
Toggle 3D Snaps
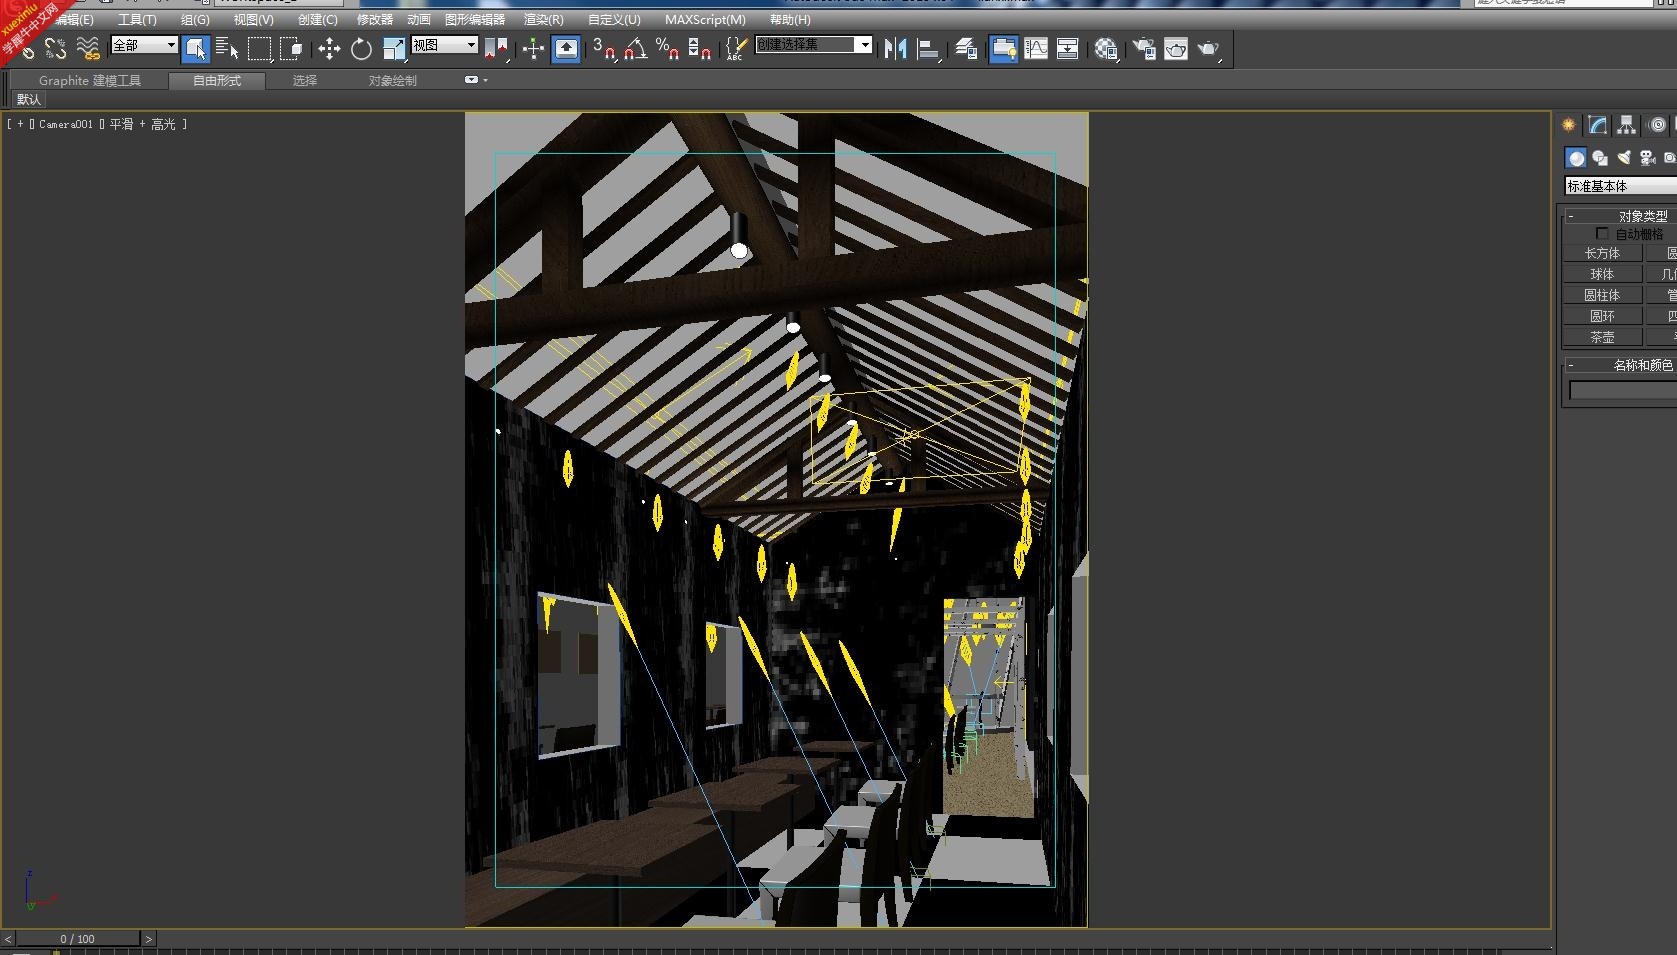point(603,48)
